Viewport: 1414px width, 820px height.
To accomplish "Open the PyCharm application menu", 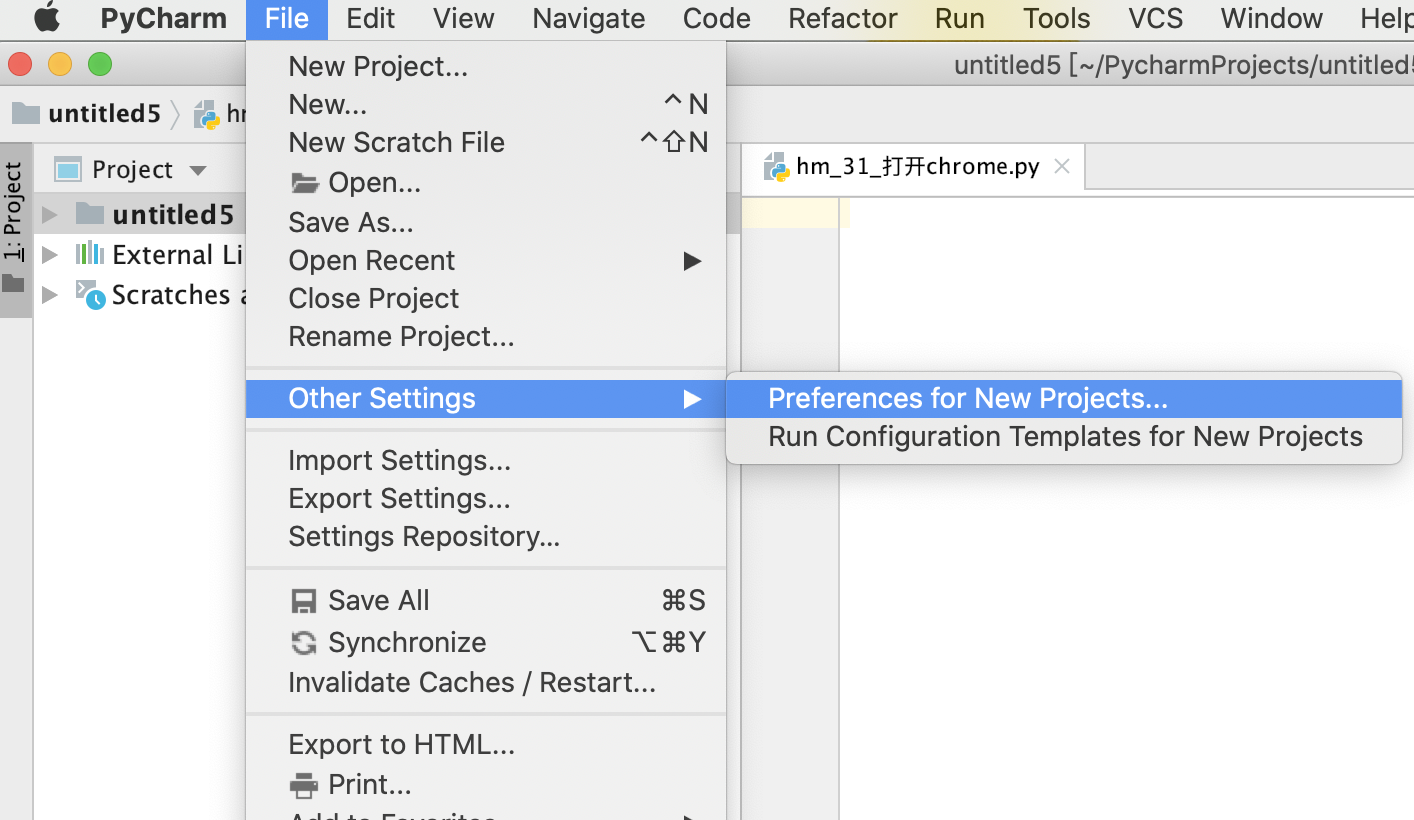I will pyautogui.click(x=163, y=18).
